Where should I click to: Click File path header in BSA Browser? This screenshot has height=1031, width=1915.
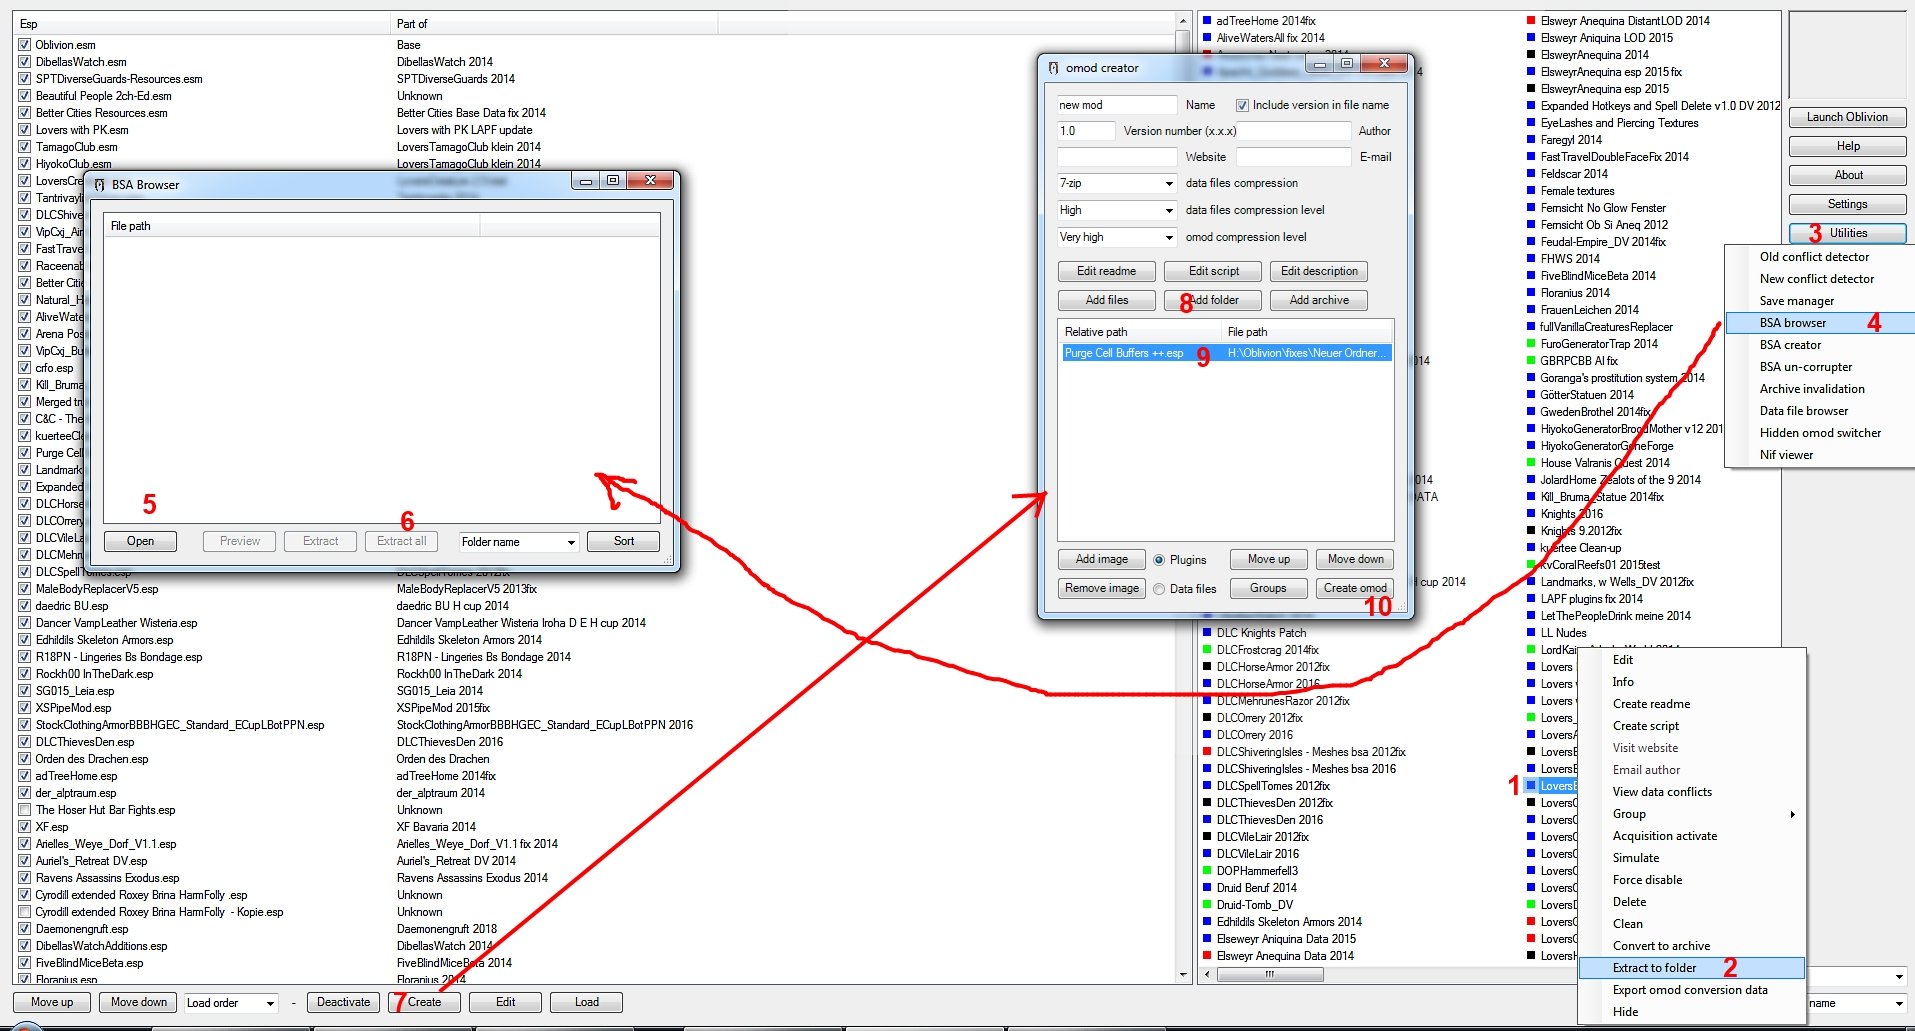point(292,226)
